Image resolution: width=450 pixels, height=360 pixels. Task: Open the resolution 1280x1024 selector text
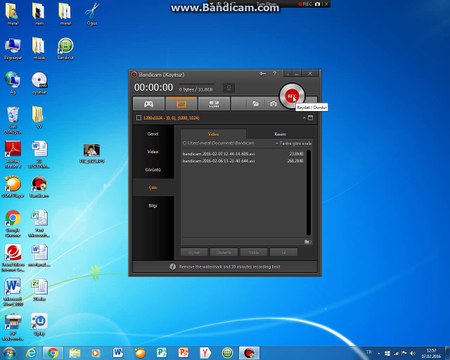point(171,118)
